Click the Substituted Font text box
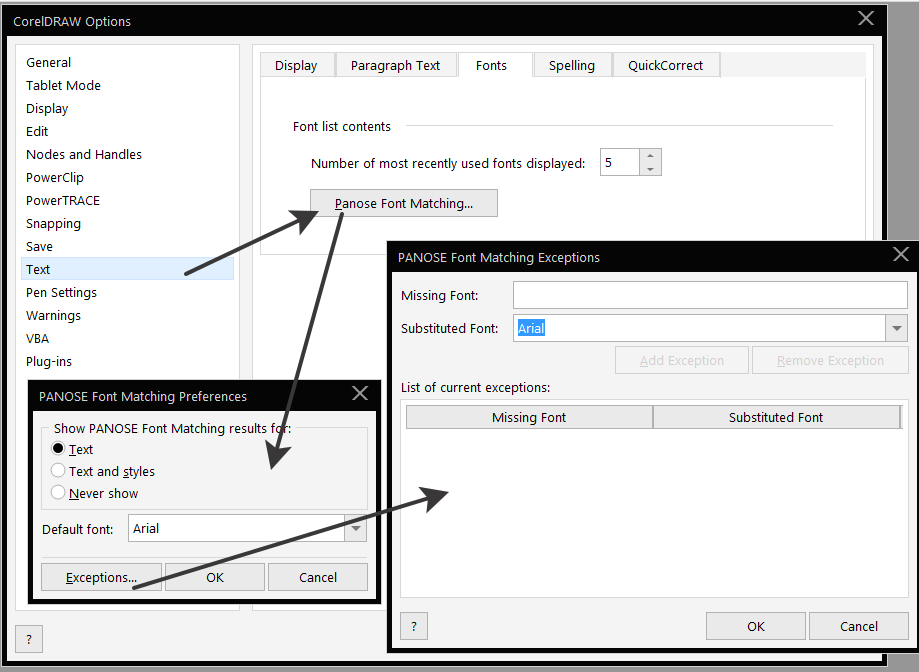919x672 pixels. [699, 328]
